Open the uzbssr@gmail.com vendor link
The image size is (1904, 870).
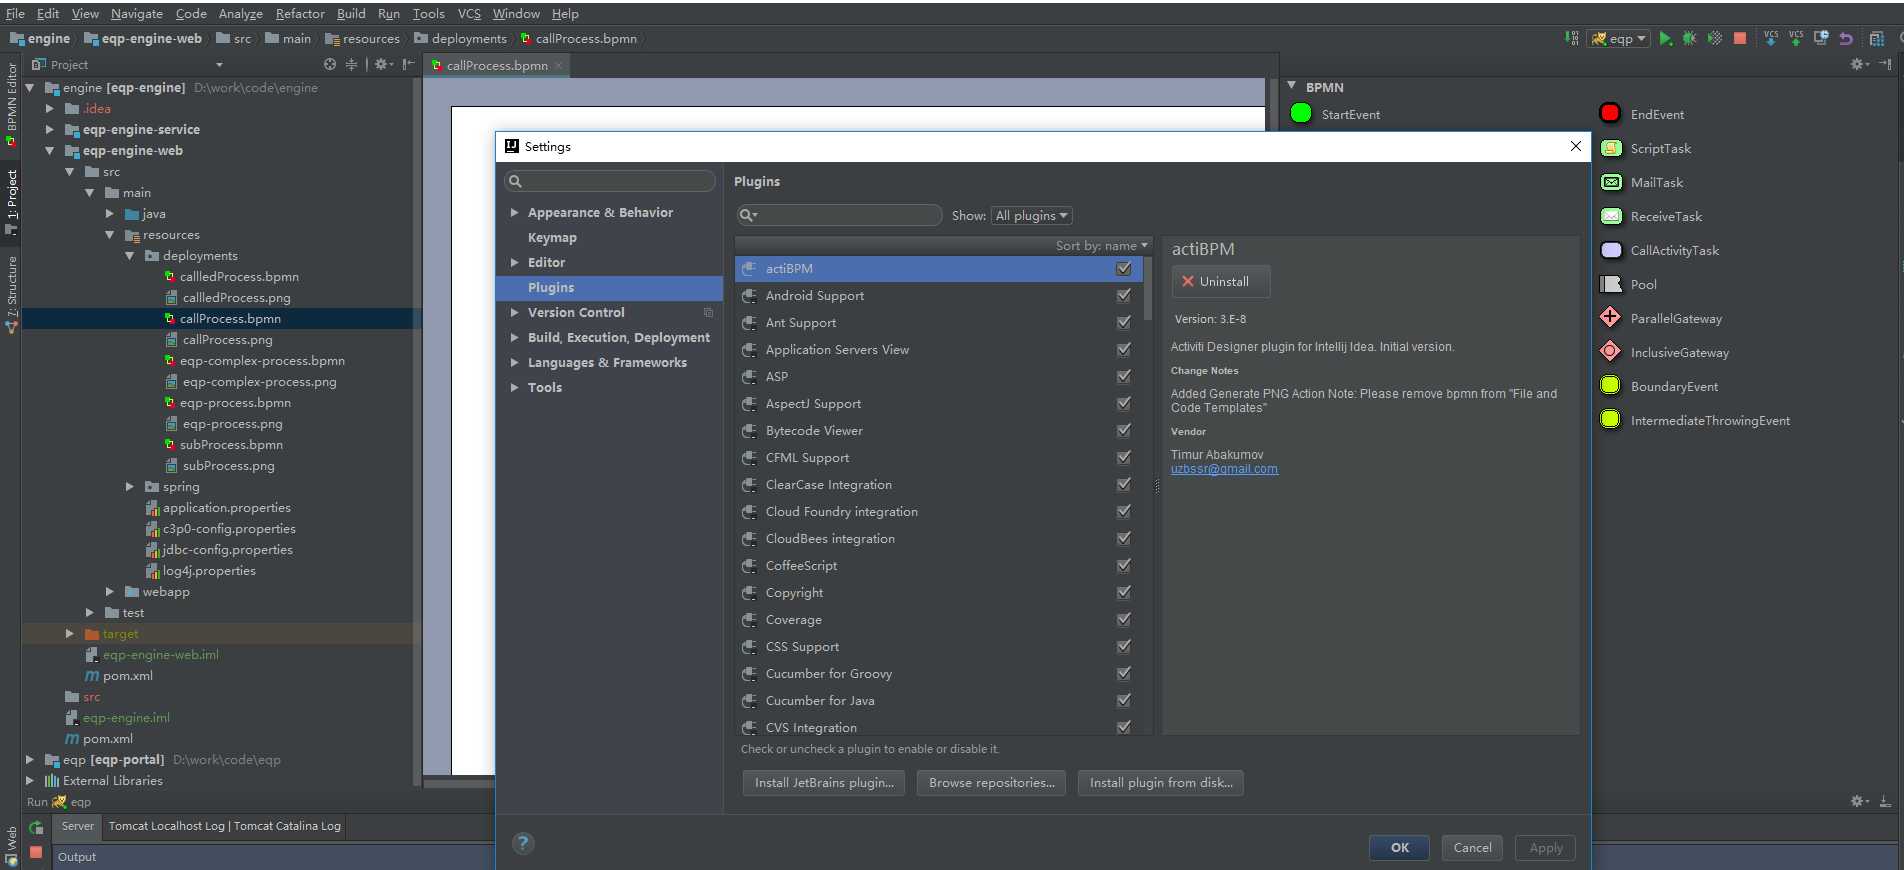pyautogui.click(x=1224, y=469)
